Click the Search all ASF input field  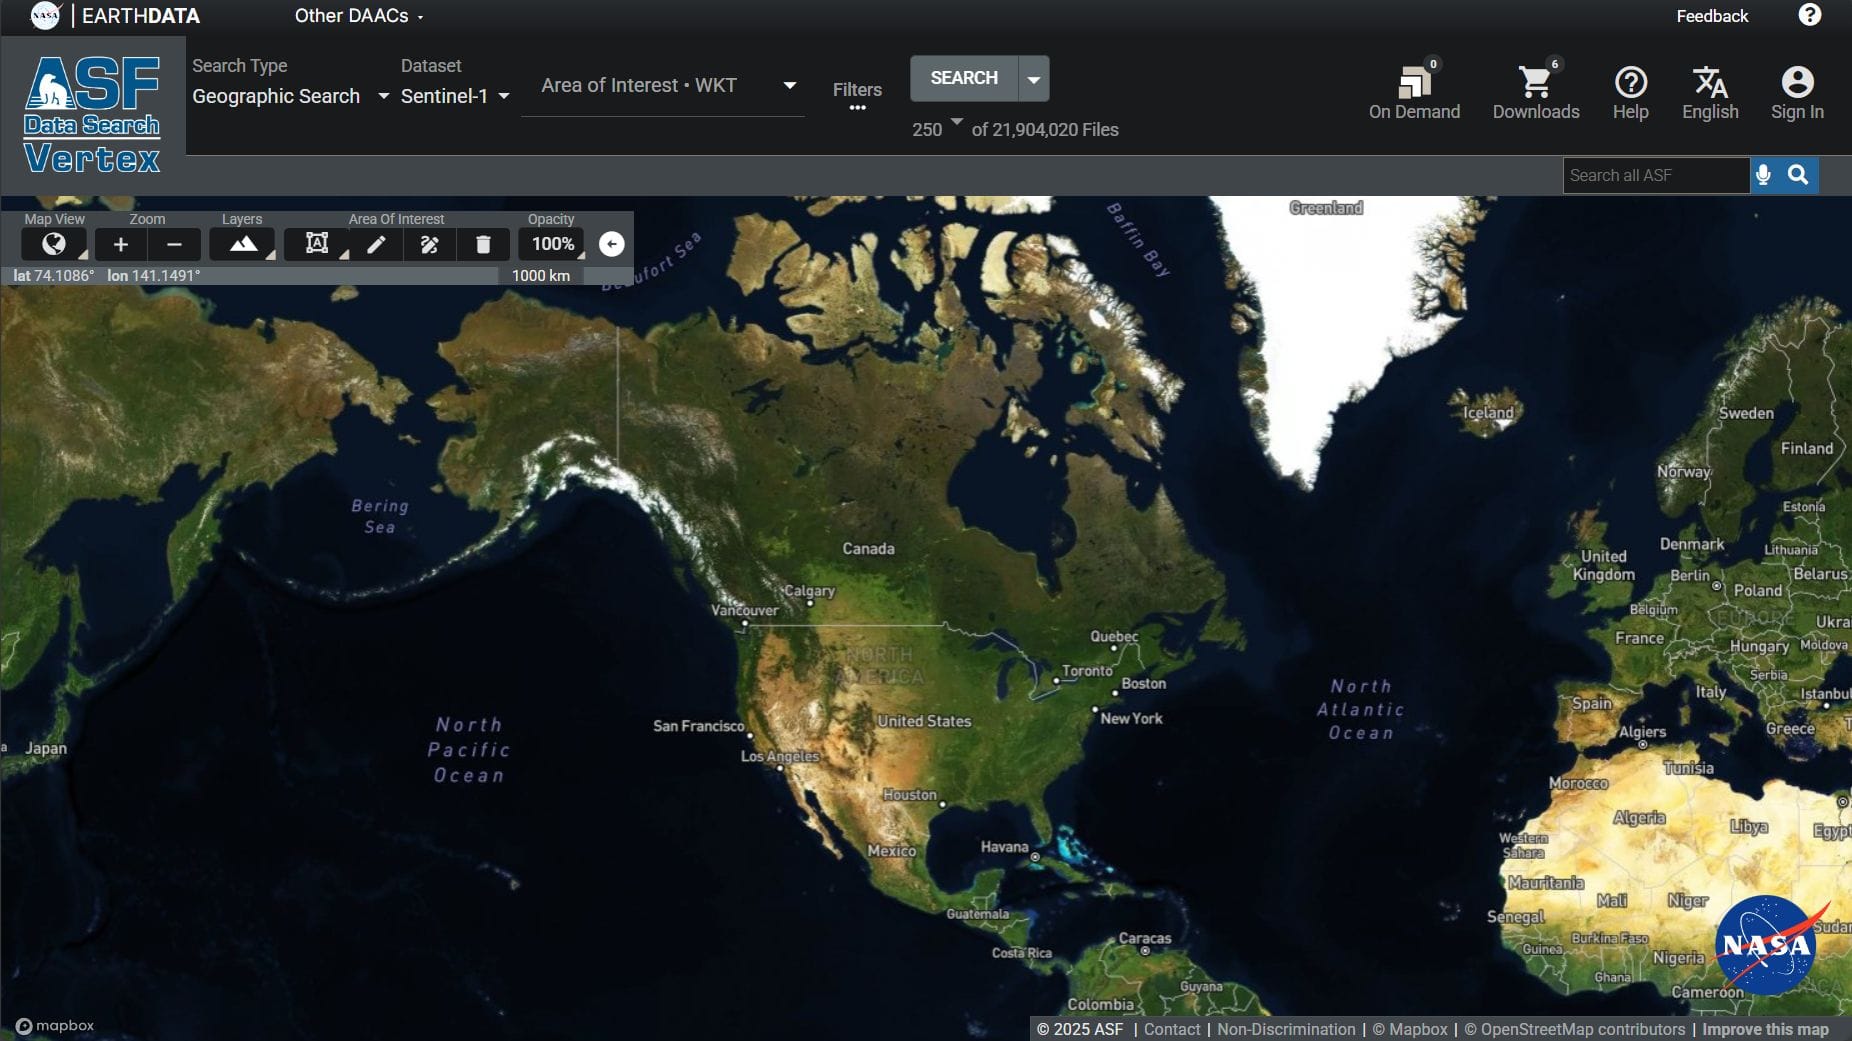click(1655, 175)
